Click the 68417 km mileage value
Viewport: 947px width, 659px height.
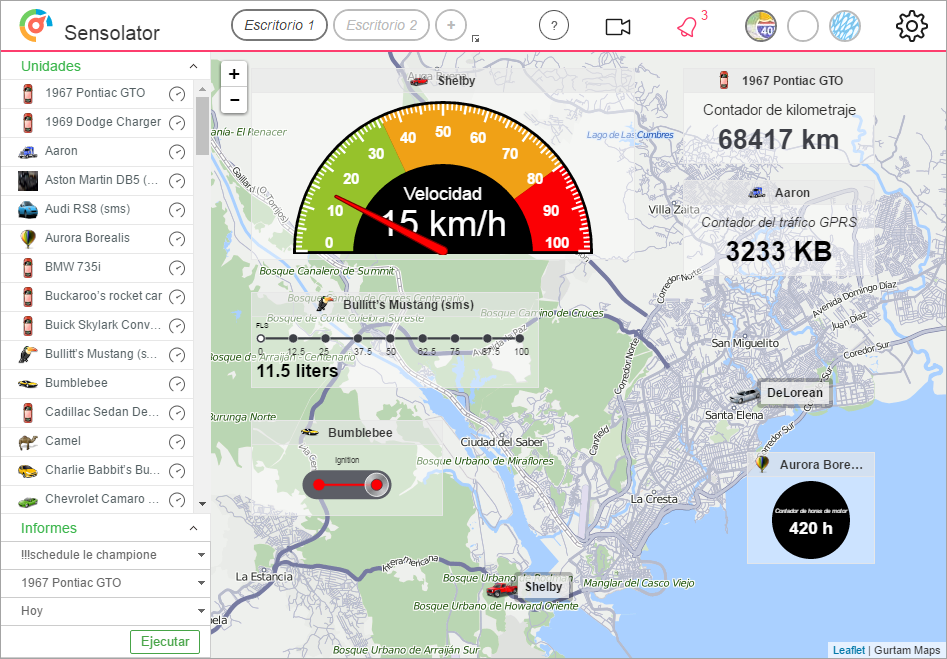778,140
